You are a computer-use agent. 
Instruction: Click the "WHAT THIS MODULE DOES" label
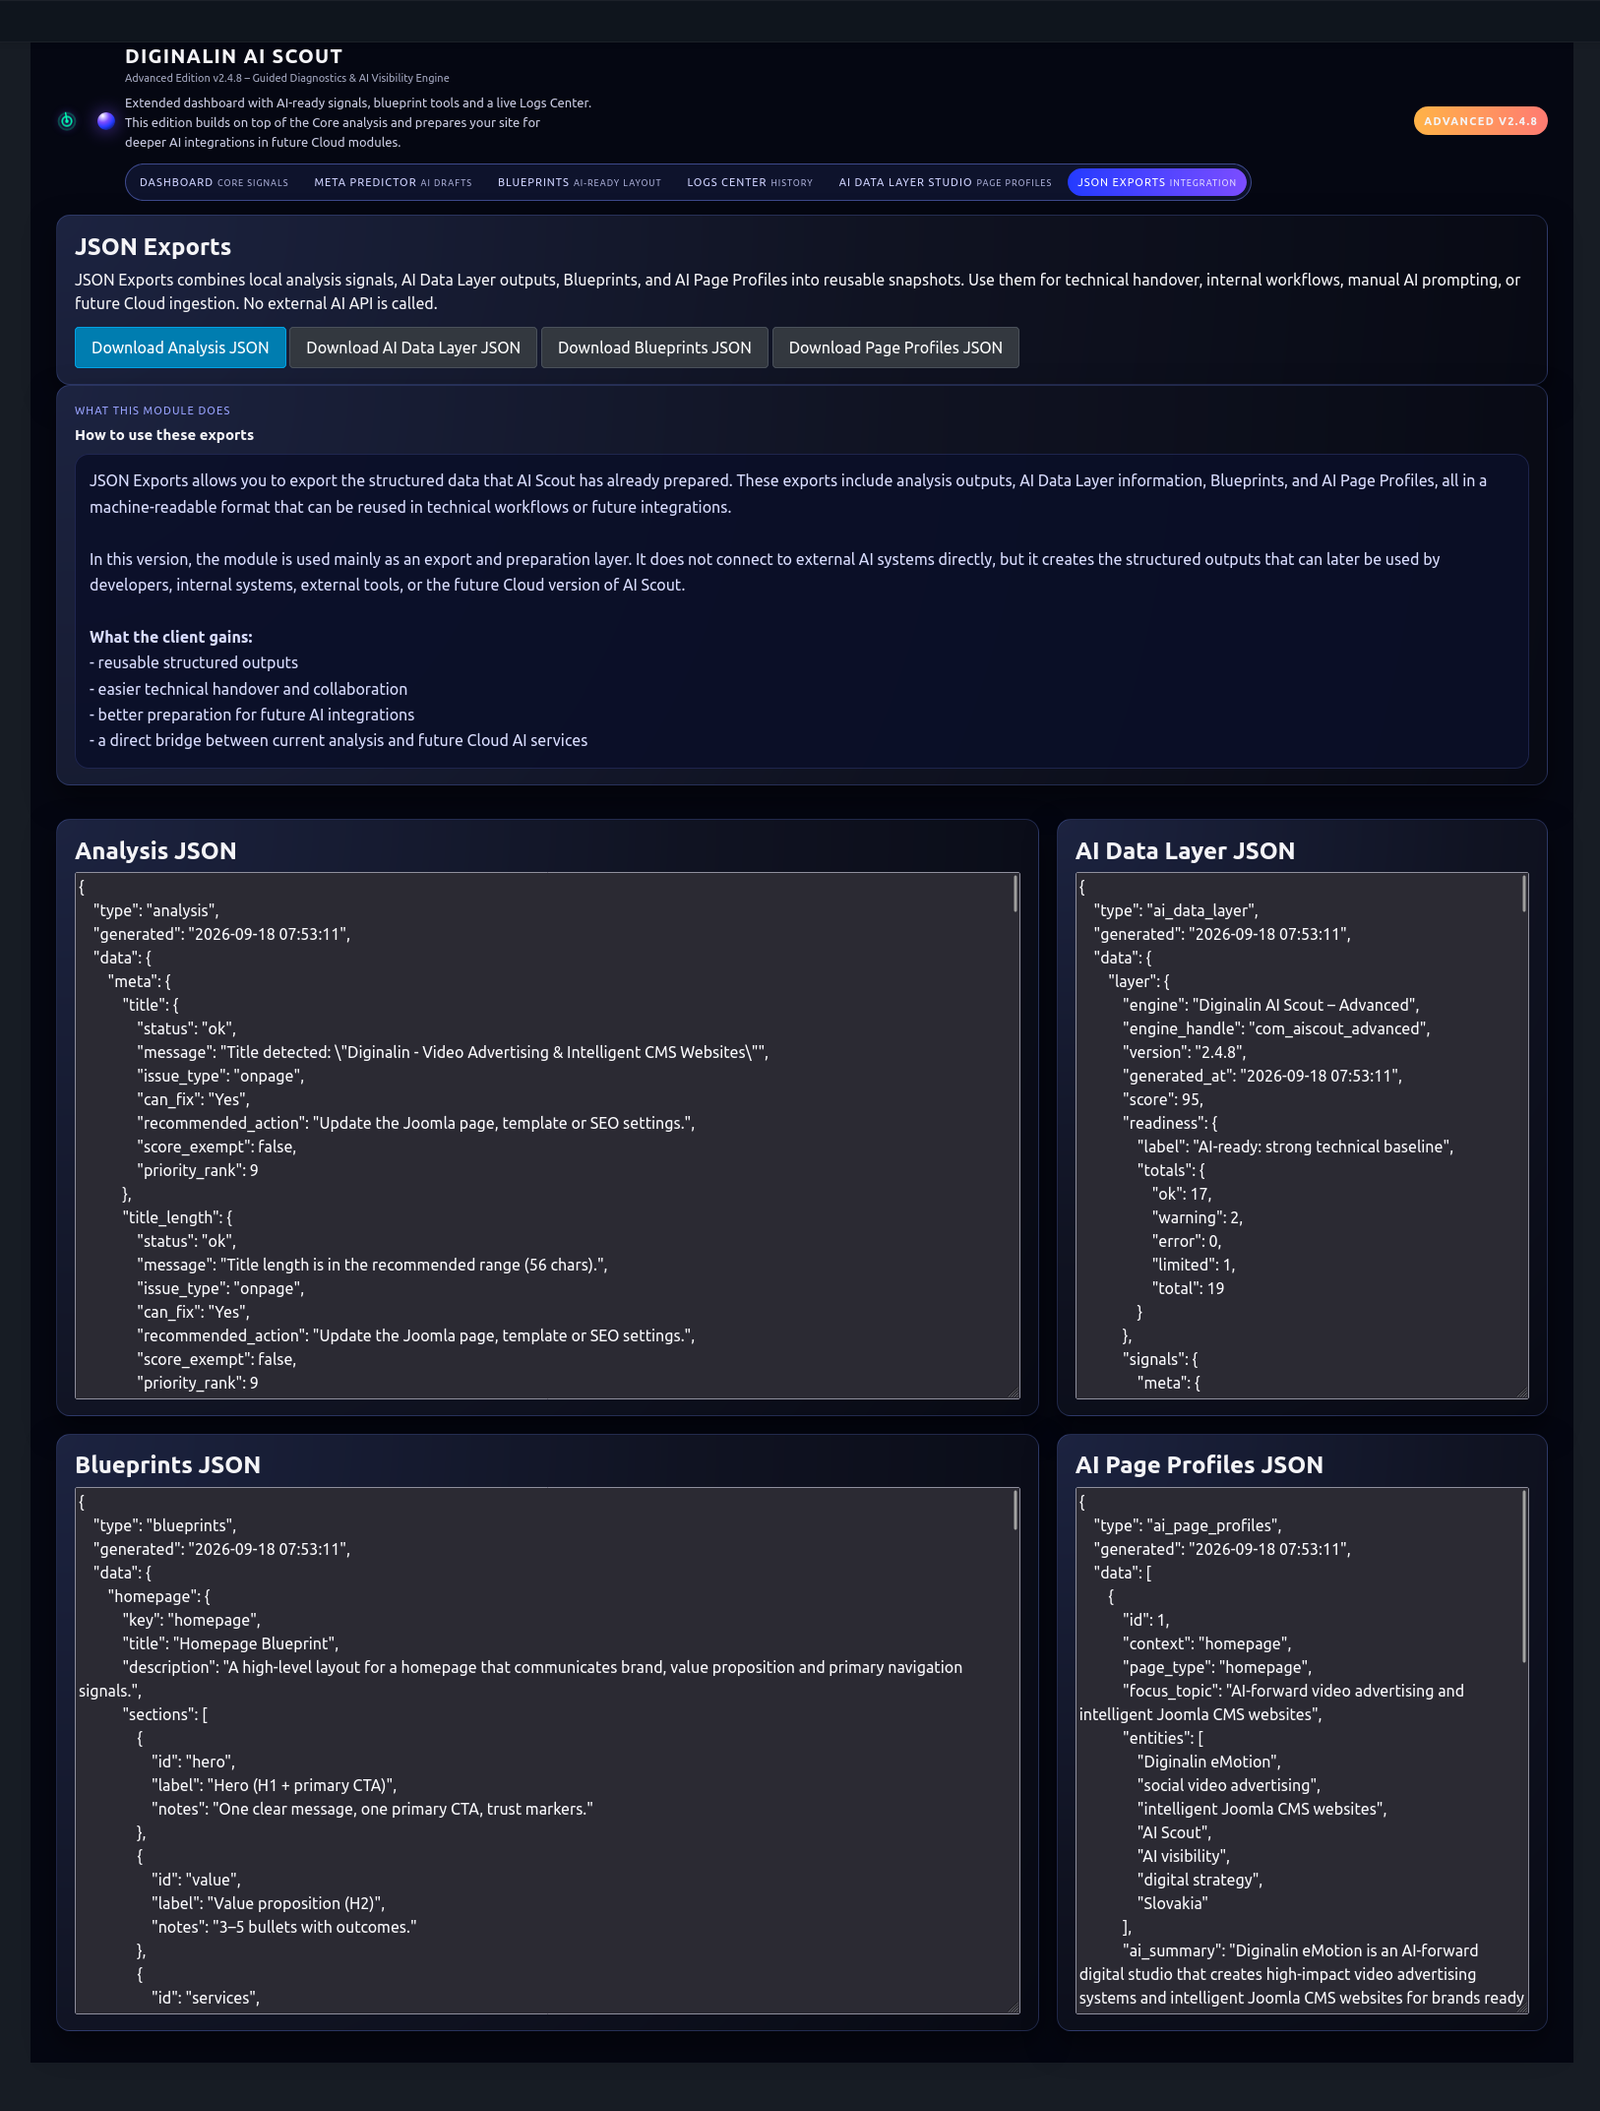(x=152, y=410)
